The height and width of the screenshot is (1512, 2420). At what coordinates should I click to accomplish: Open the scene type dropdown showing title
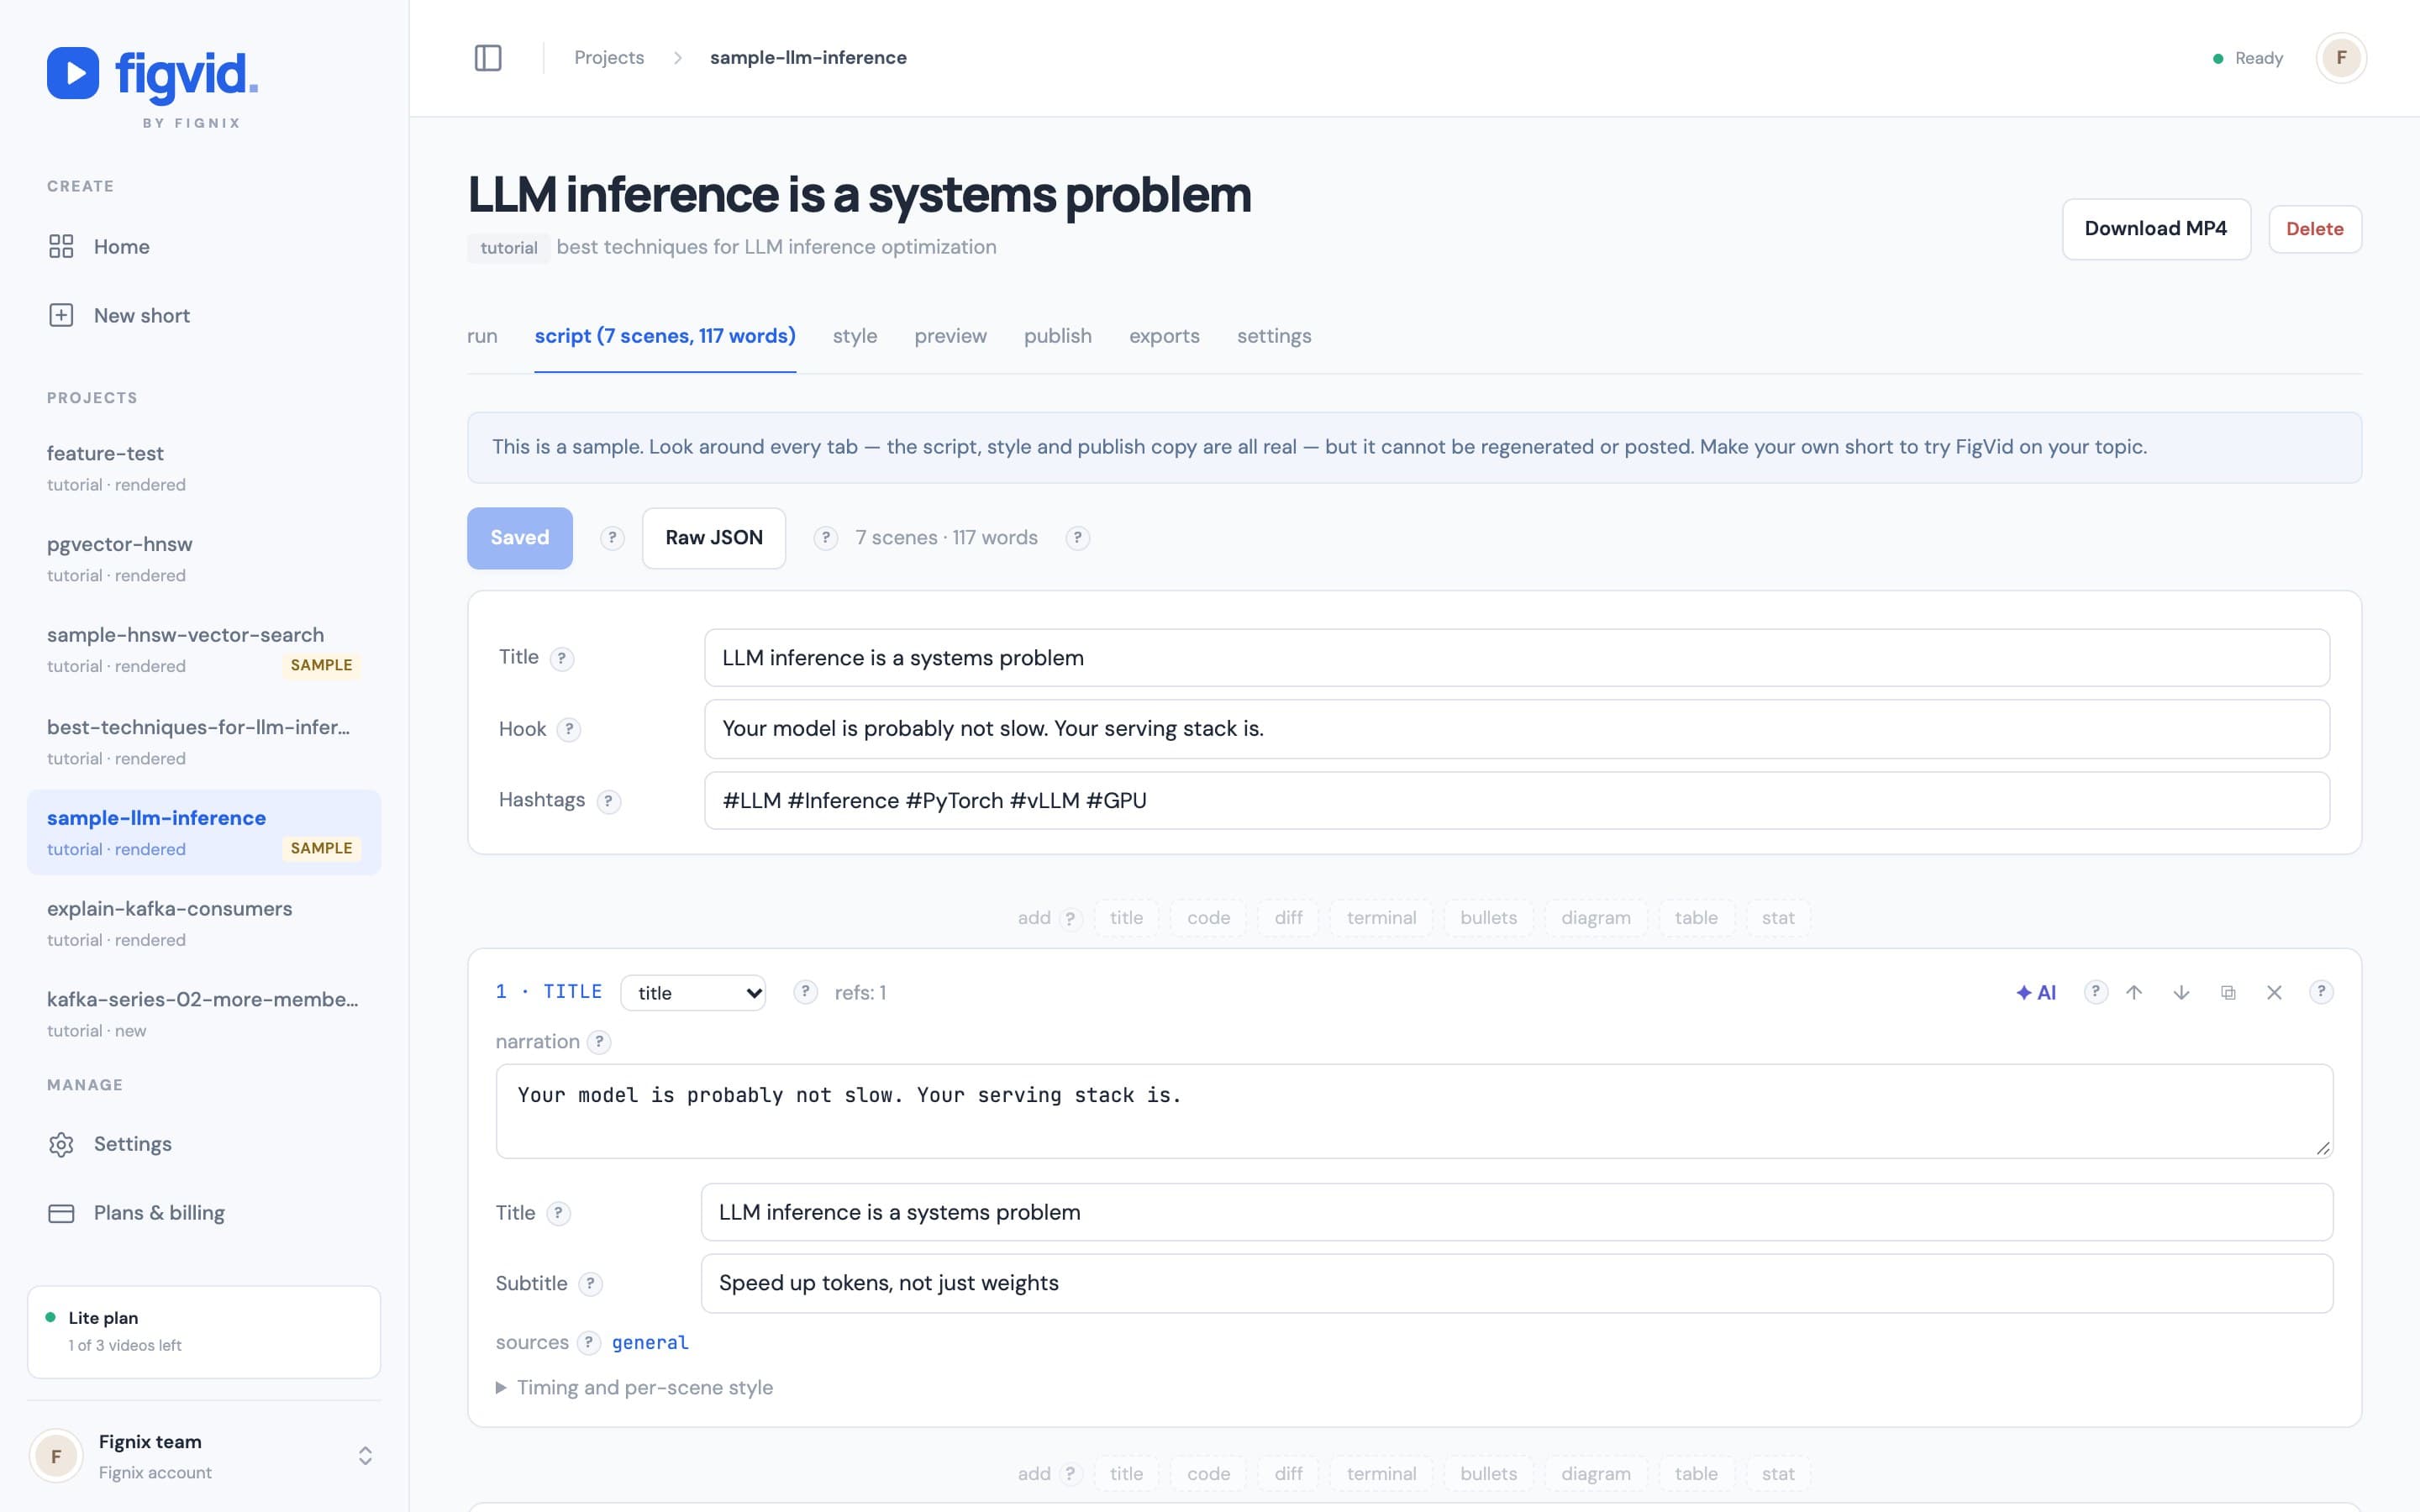(x=693, y=992)
